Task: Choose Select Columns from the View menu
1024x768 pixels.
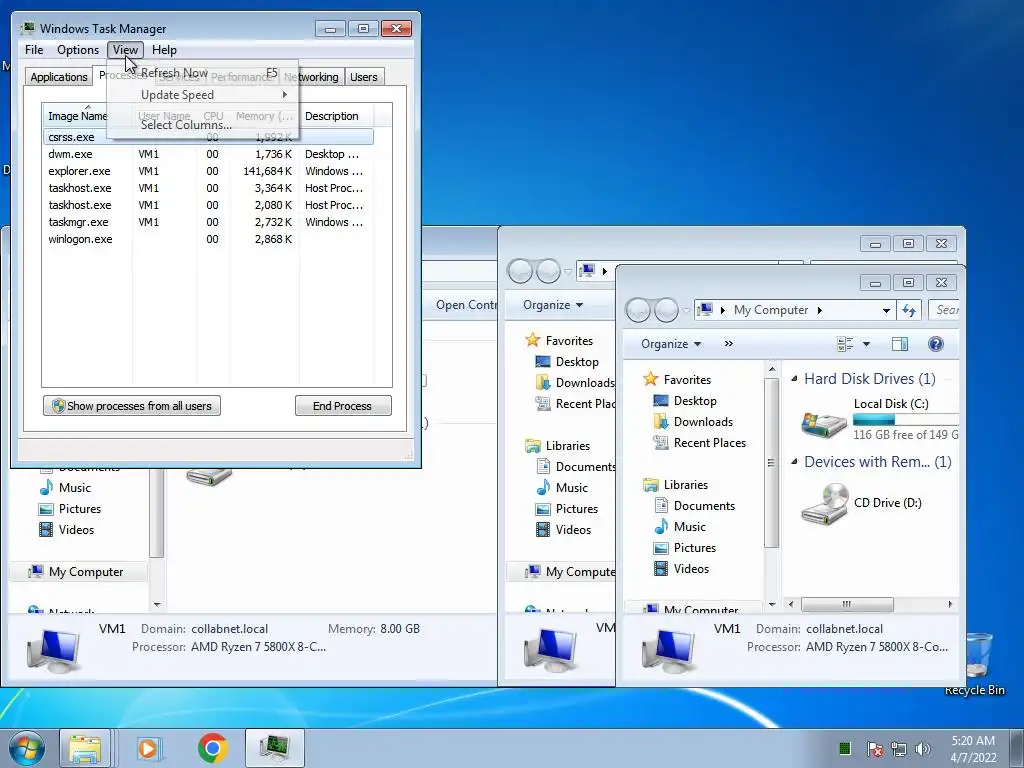Action: pyautogui.click(x=202, y=125)
